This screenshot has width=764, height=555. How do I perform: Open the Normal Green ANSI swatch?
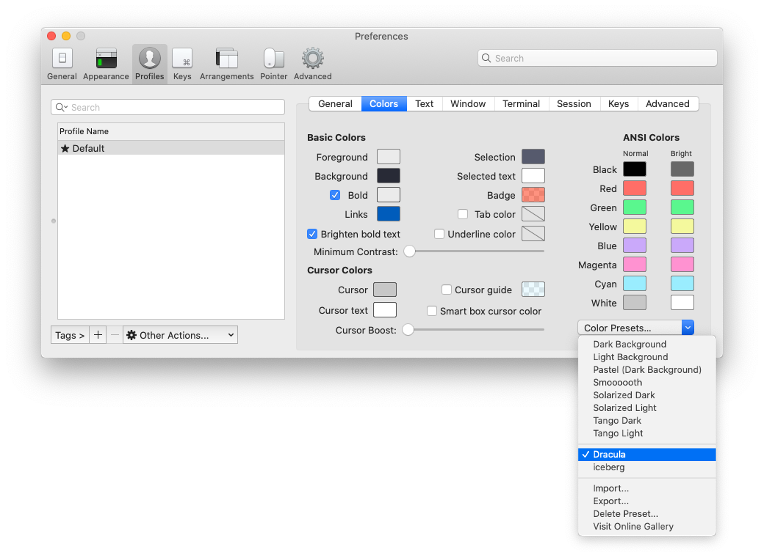pyautogui.click(x=635, y=207)
